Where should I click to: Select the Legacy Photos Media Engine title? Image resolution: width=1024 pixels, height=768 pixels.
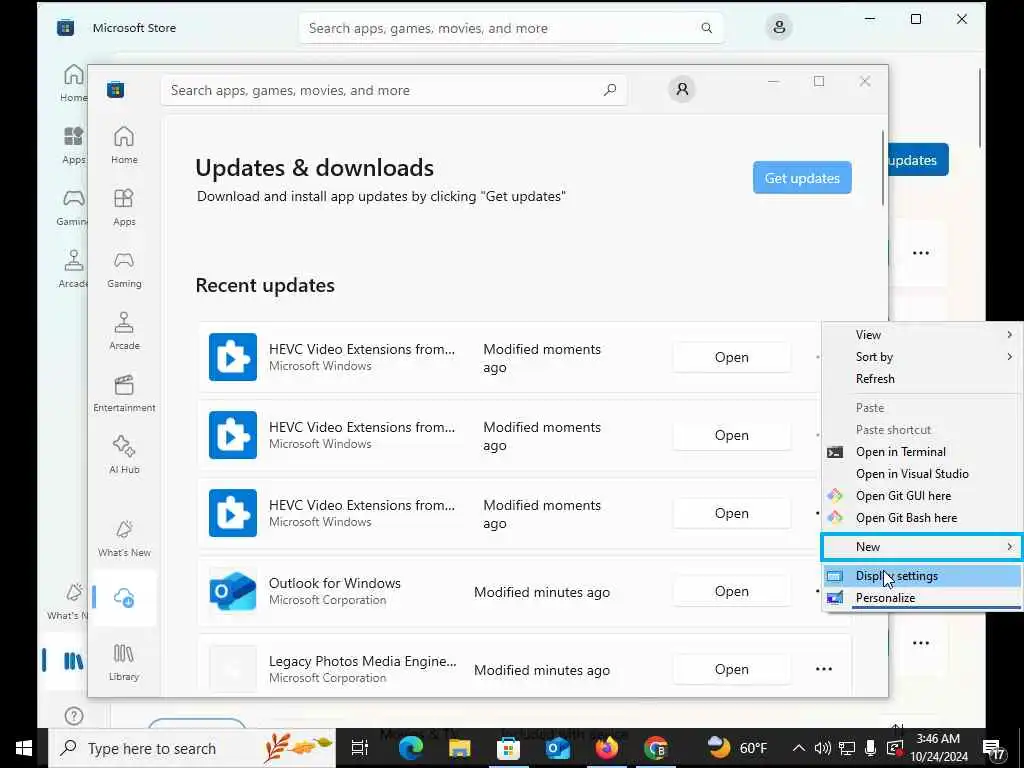pos(362,661)
